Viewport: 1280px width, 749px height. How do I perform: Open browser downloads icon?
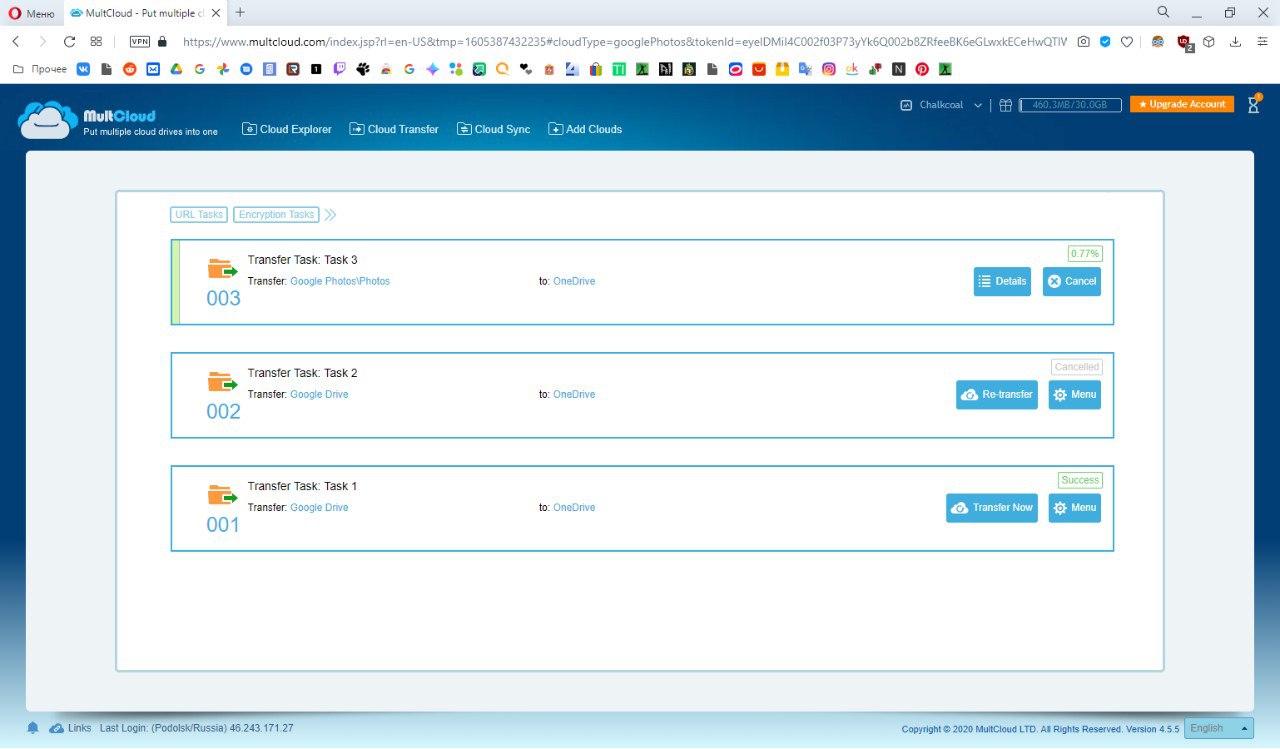coord(1235,42)
